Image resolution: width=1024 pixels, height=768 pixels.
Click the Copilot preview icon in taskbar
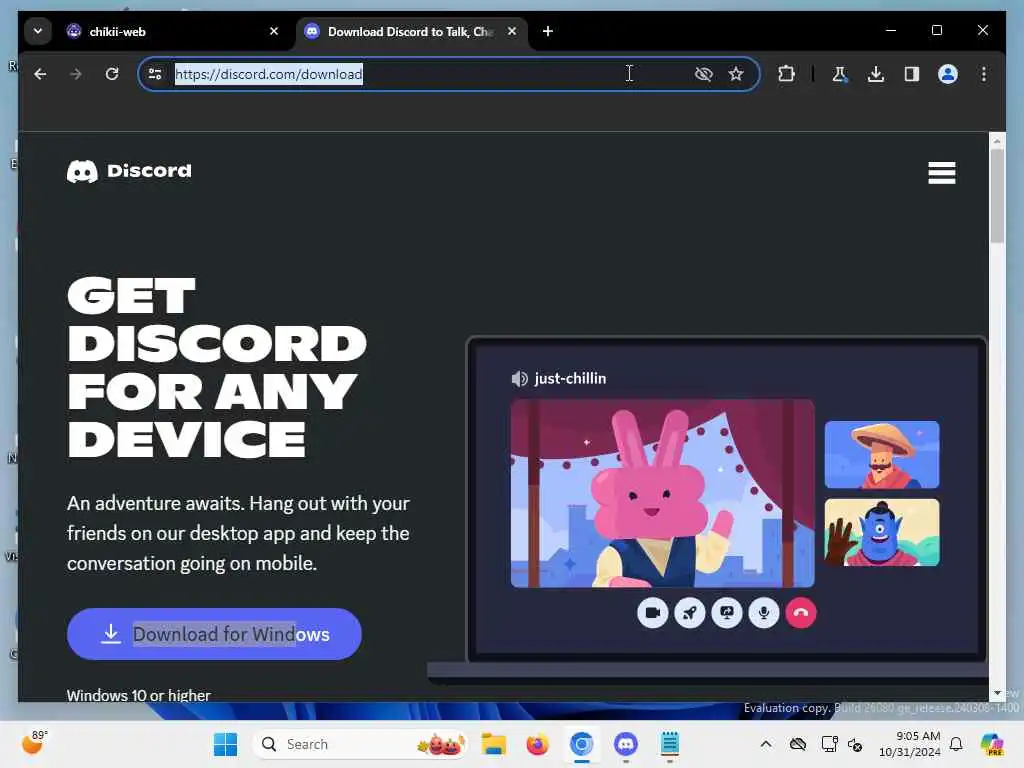(x=992, y=744)
